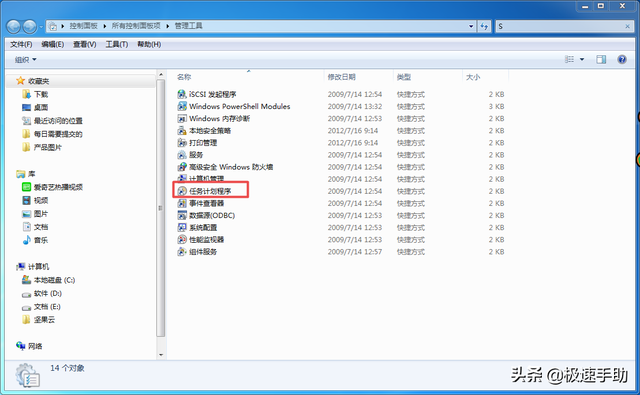Click the 计算机管理 shortcut row

pos(341,179)
